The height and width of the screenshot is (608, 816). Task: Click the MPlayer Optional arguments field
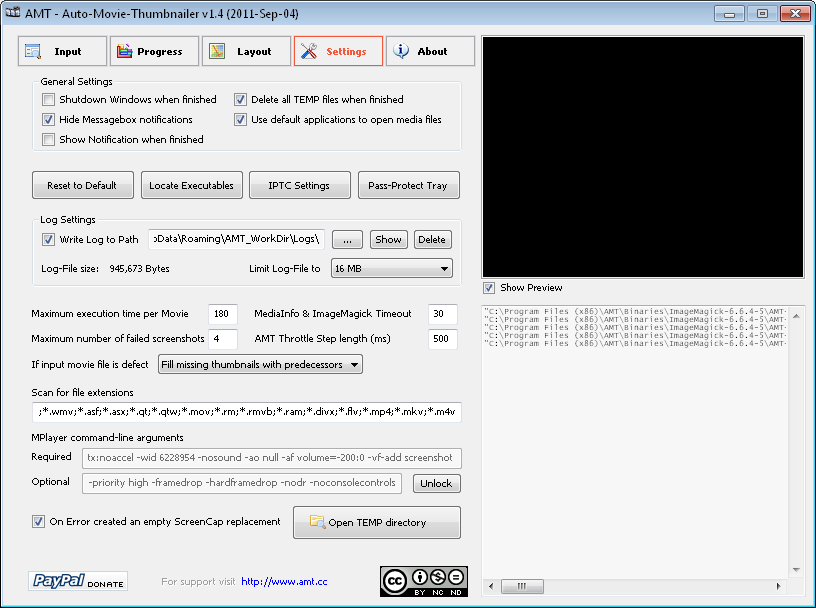(242, 483)
